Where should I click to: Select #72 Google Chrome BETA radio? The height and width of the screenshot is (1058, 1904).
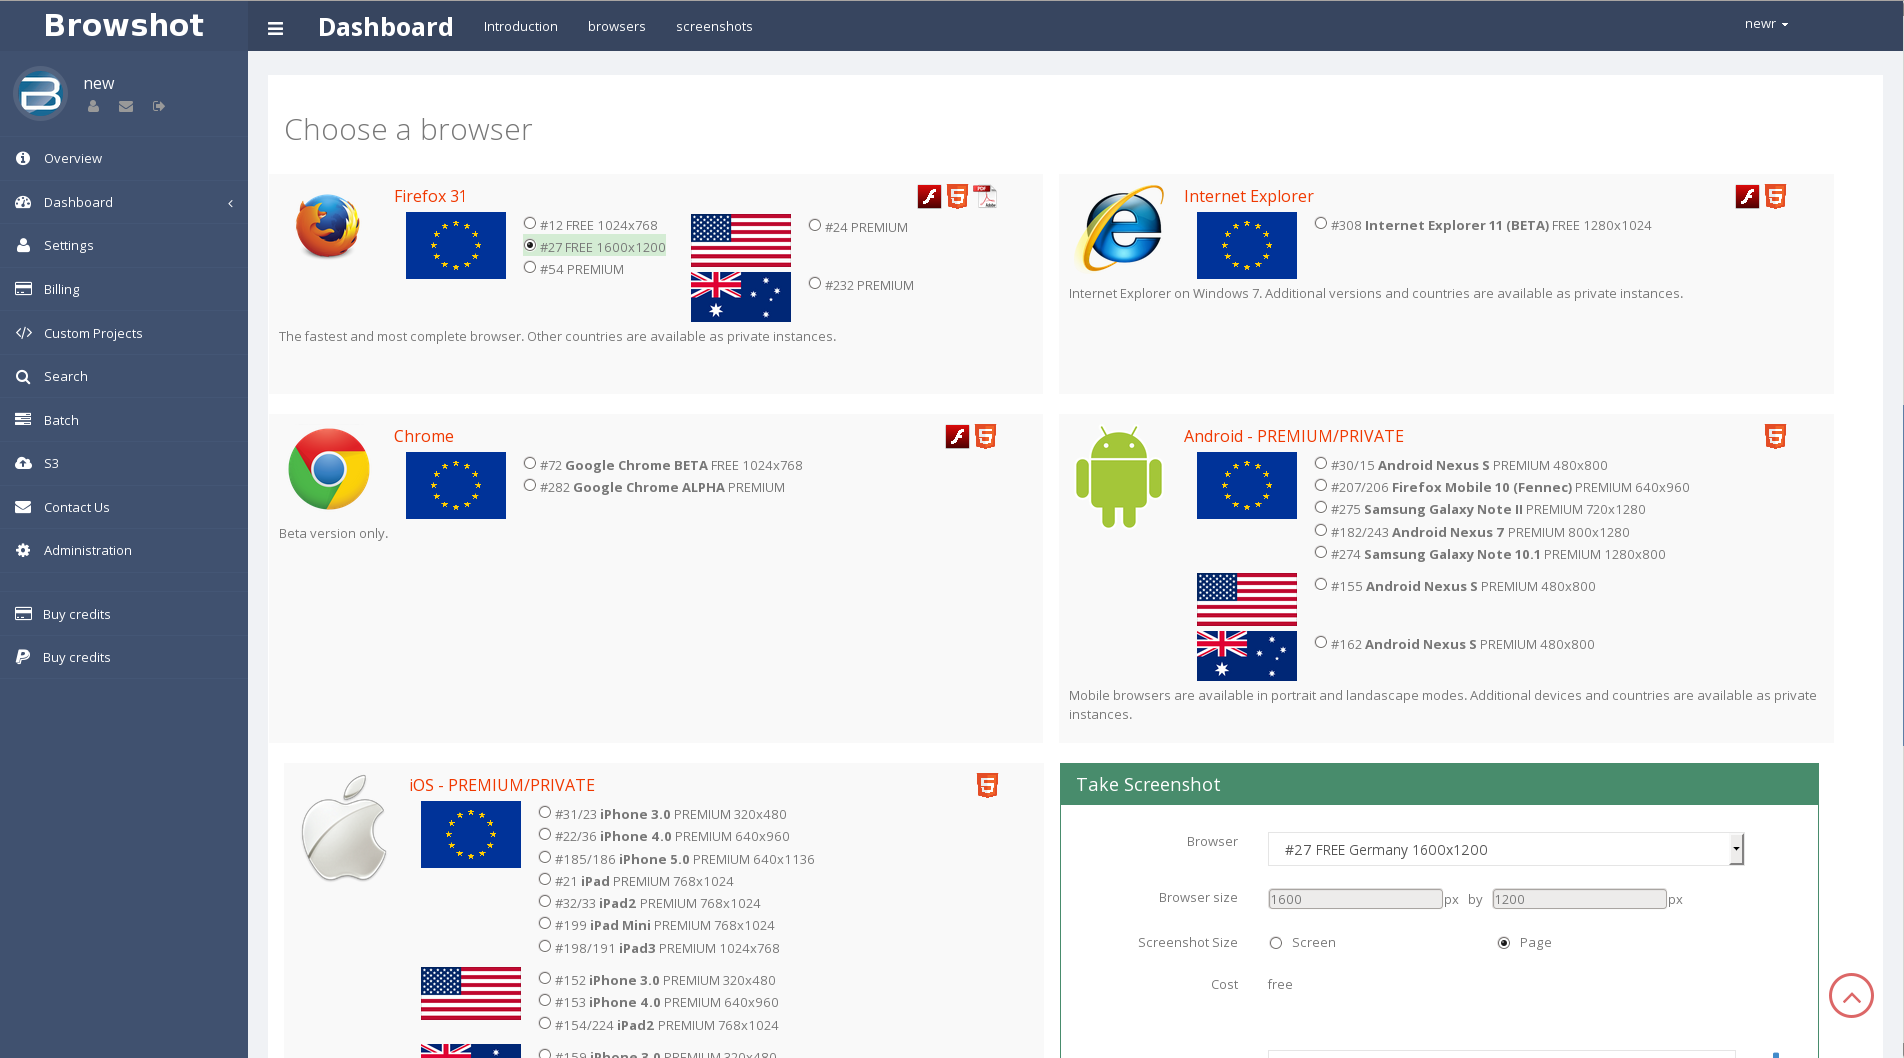[x=530, y=464]
